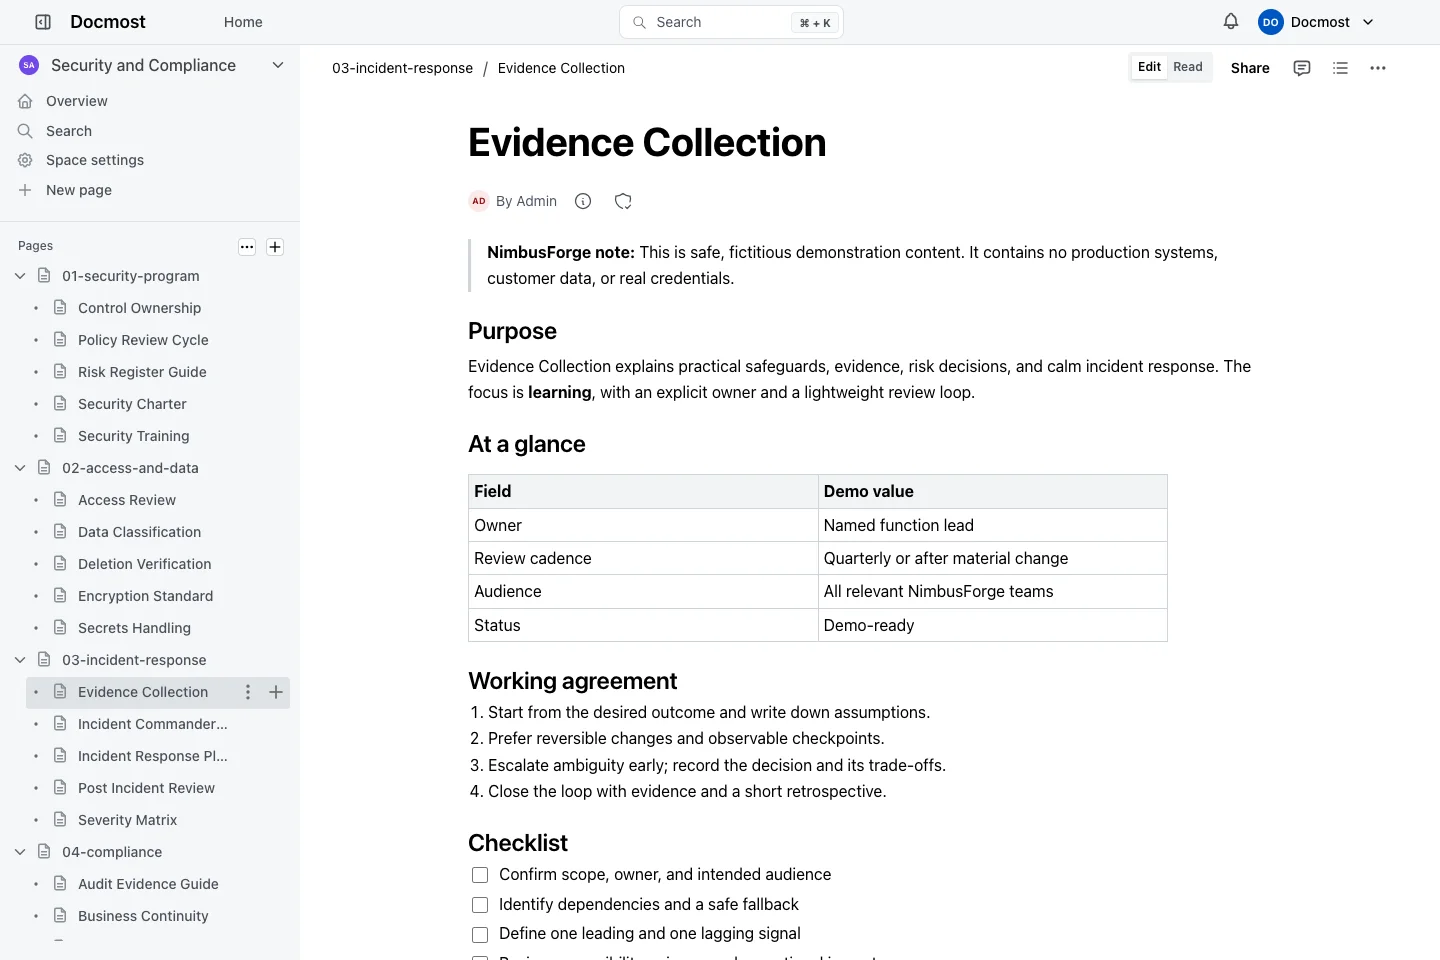Open the Data Classification page
This screenshot has height=960, width=1440.
tap(139, 532)
